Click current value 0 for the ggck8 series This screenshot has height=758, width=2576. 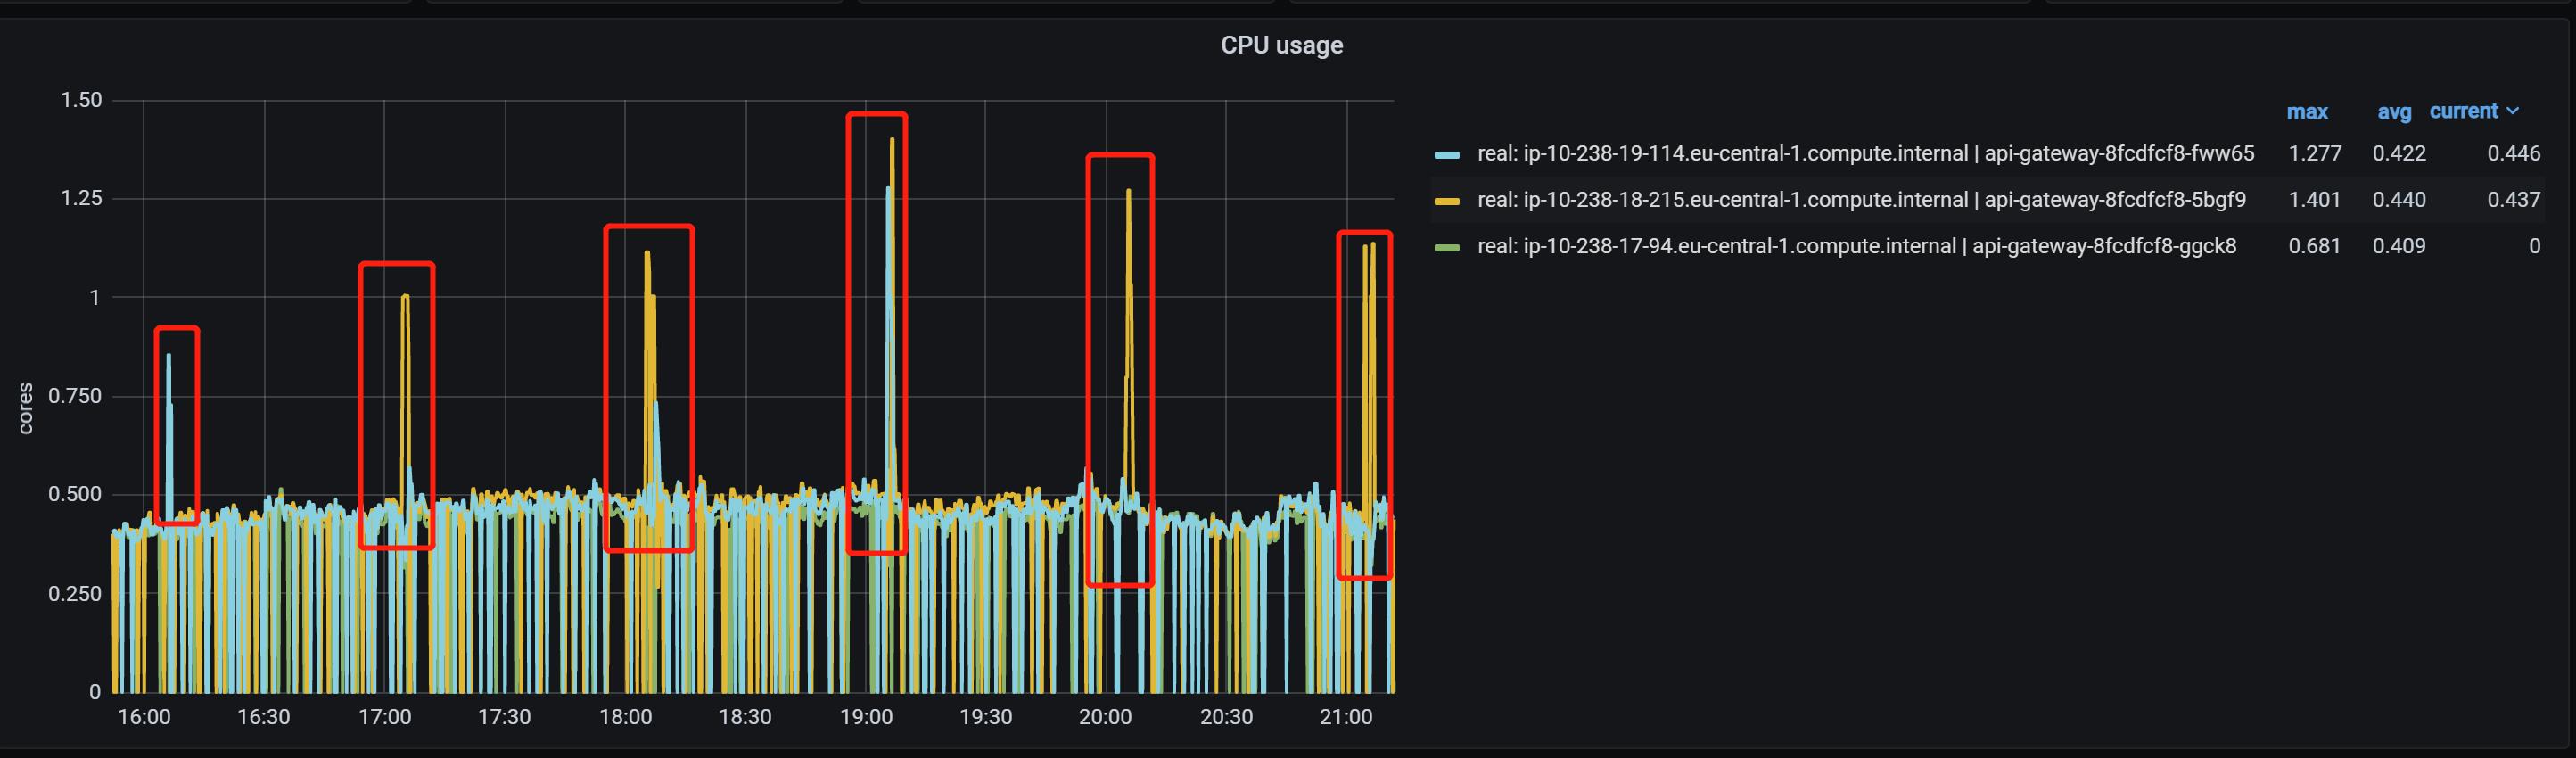coord(2534,246)
